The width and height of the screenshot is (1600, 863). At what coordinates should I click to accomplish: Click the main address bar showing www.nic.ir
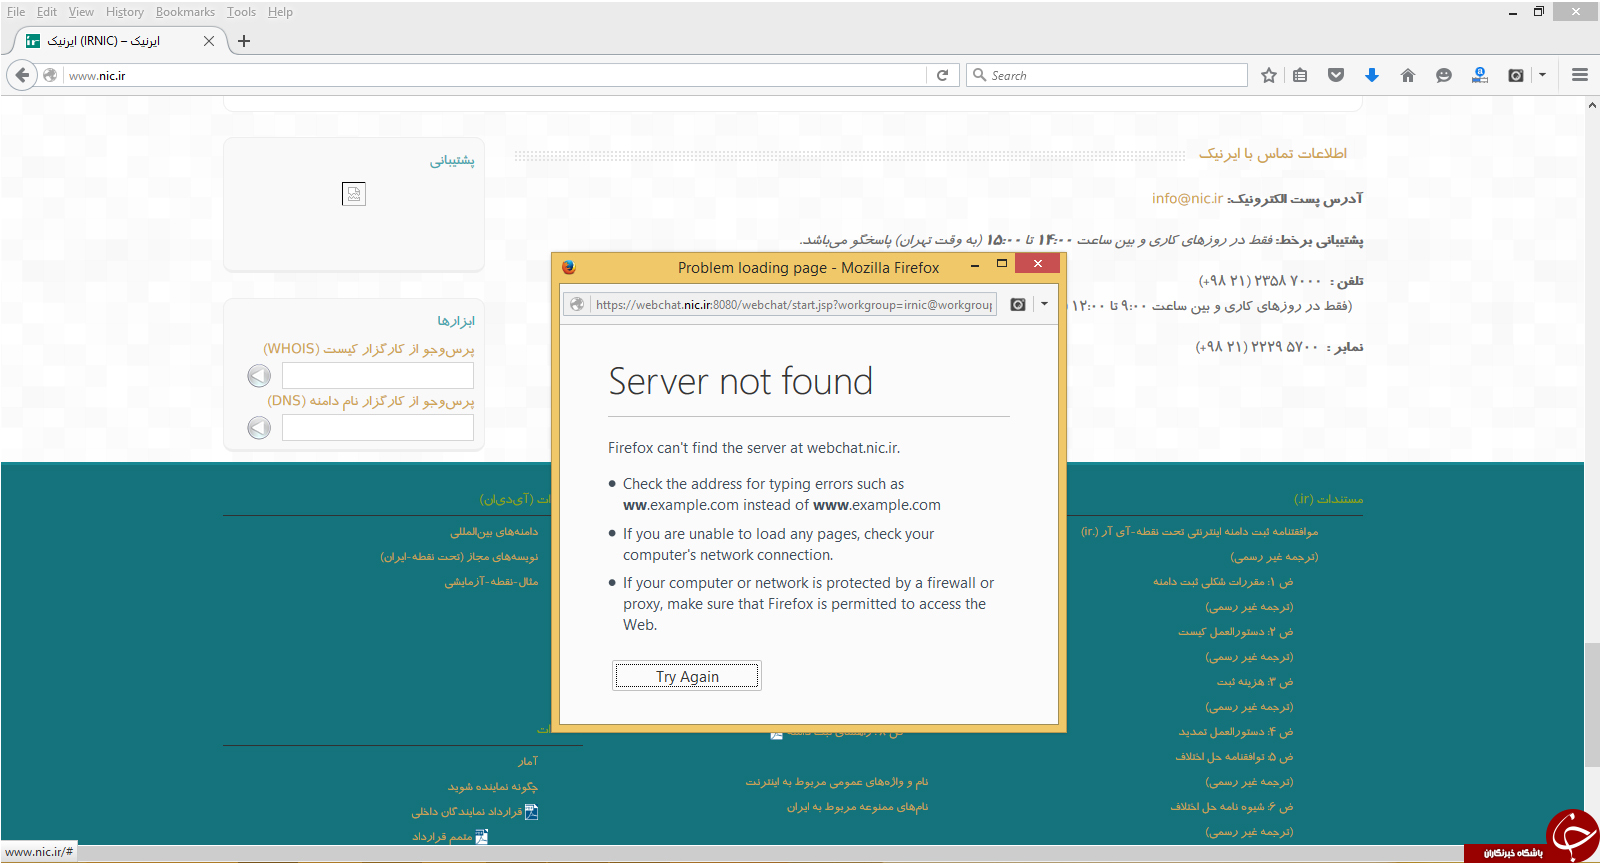tap(495, 75)
